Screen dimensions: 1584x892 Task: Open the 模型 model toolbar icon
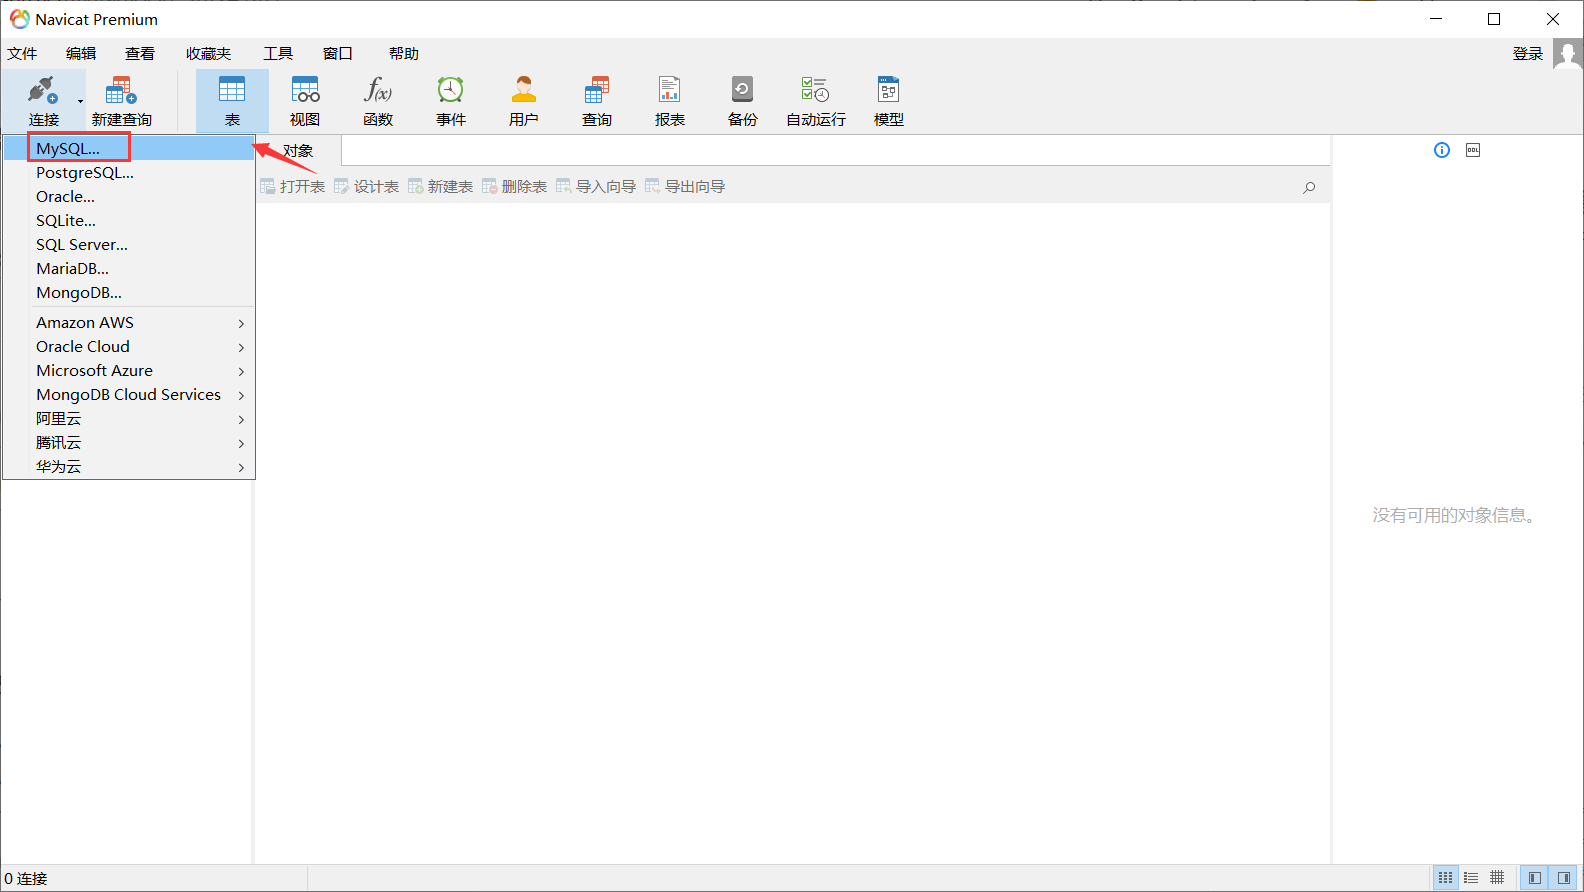(888, 90)
